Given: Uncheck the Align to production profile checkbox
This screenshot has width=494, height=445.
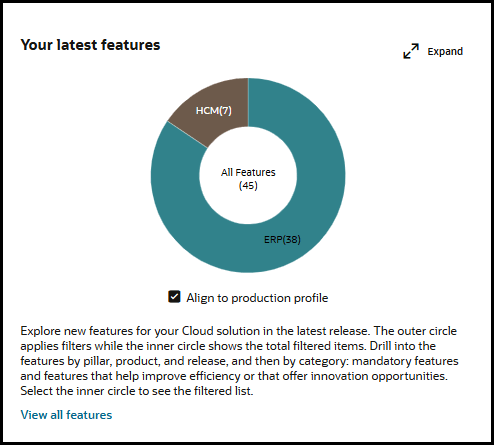Looking at the screenshot, I should pos(174,297).
